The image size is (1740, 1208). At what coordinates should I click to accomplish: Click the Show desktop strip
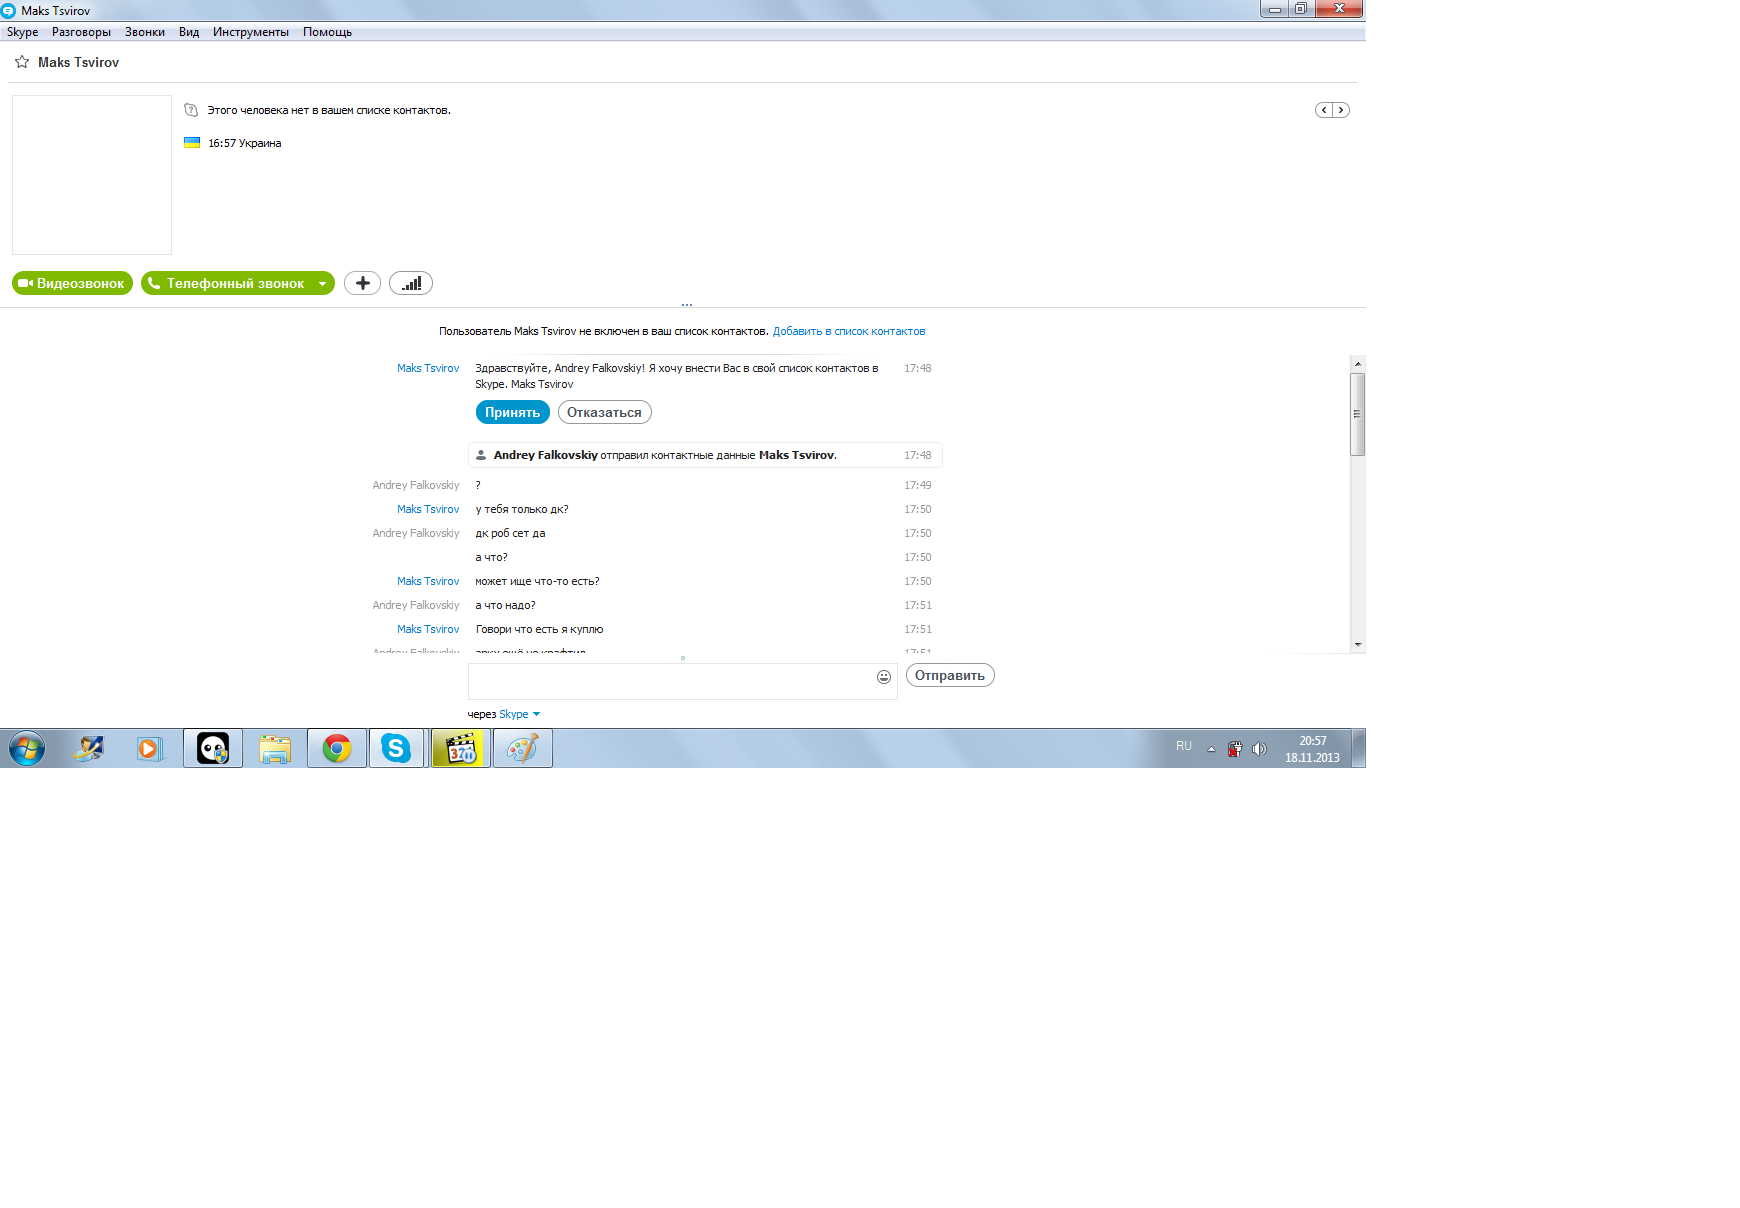click(1359, 748)
